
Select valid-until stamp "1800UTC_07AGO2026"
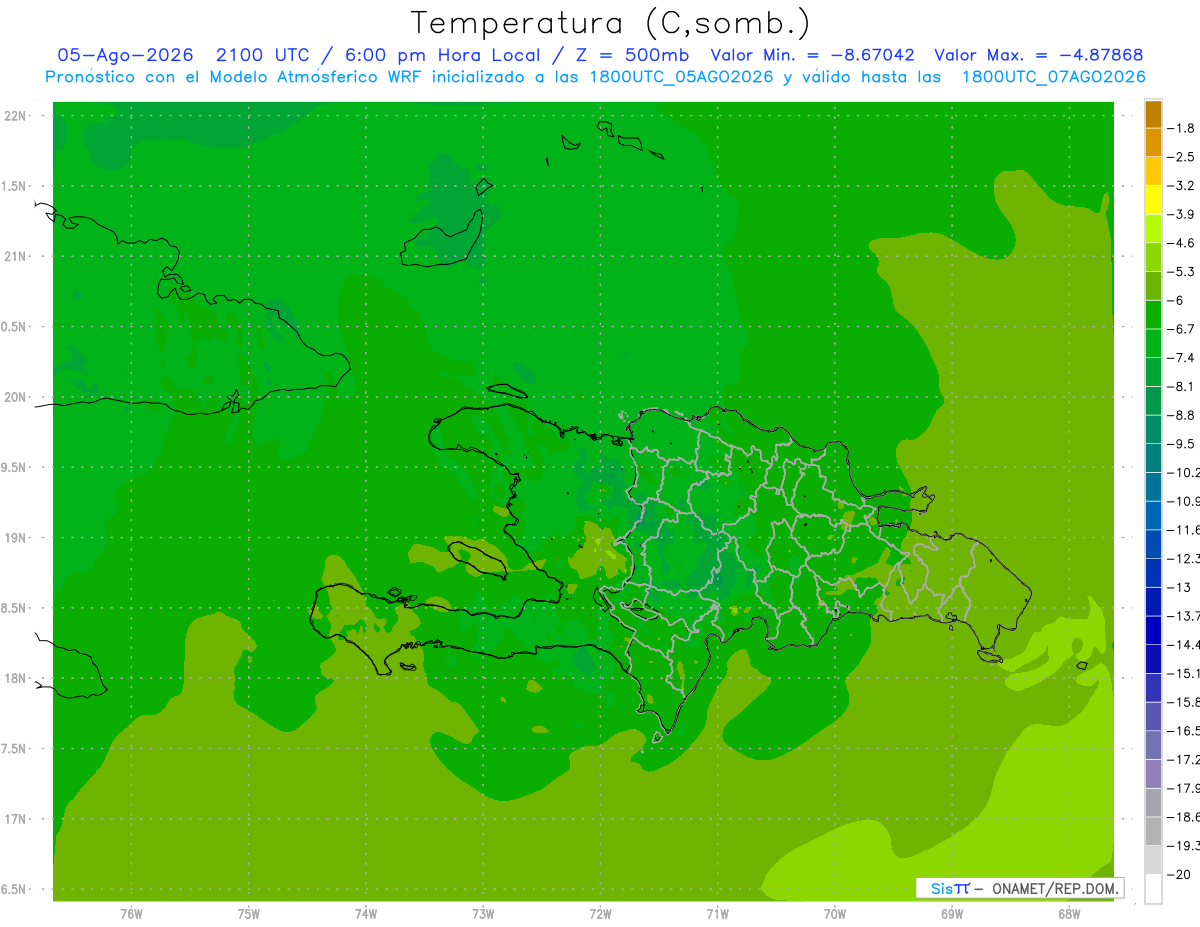tap(1053, 76)
